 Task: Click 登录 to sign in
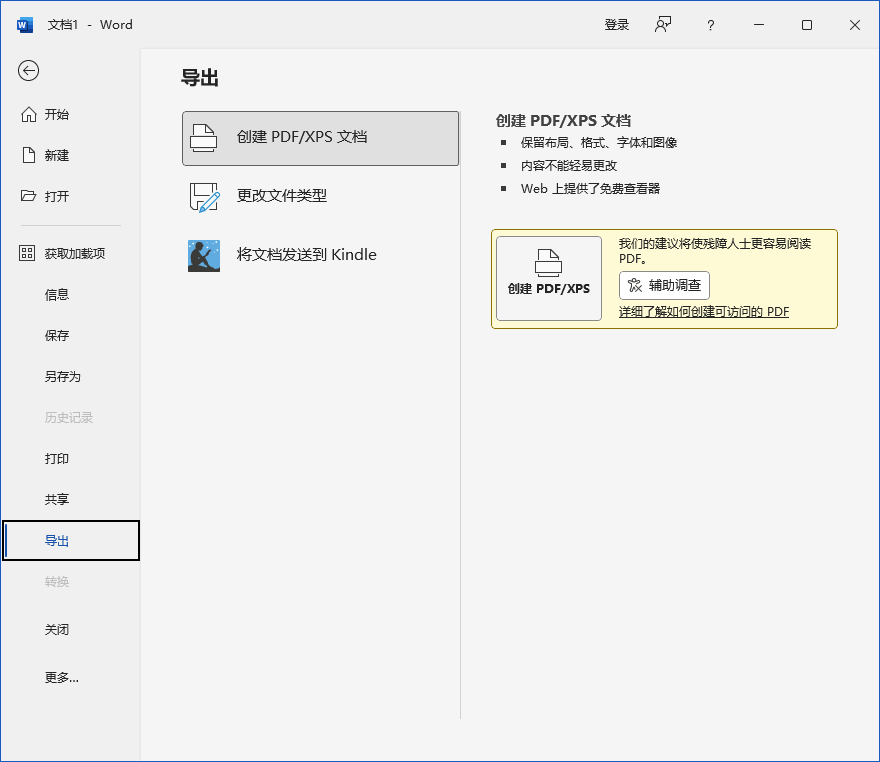617,25
